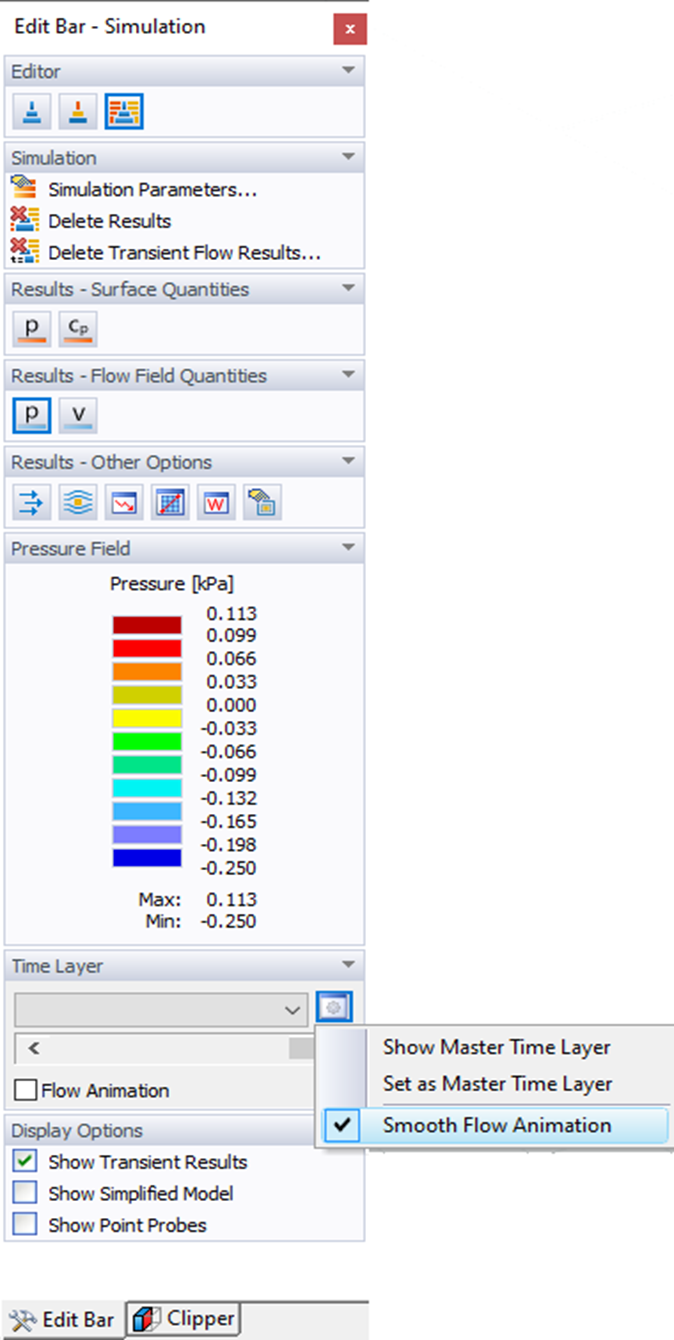This screenshot has height=1340, width=674.
Task: Click the Min: -0.250 value
Action: [x=229, y=921]
